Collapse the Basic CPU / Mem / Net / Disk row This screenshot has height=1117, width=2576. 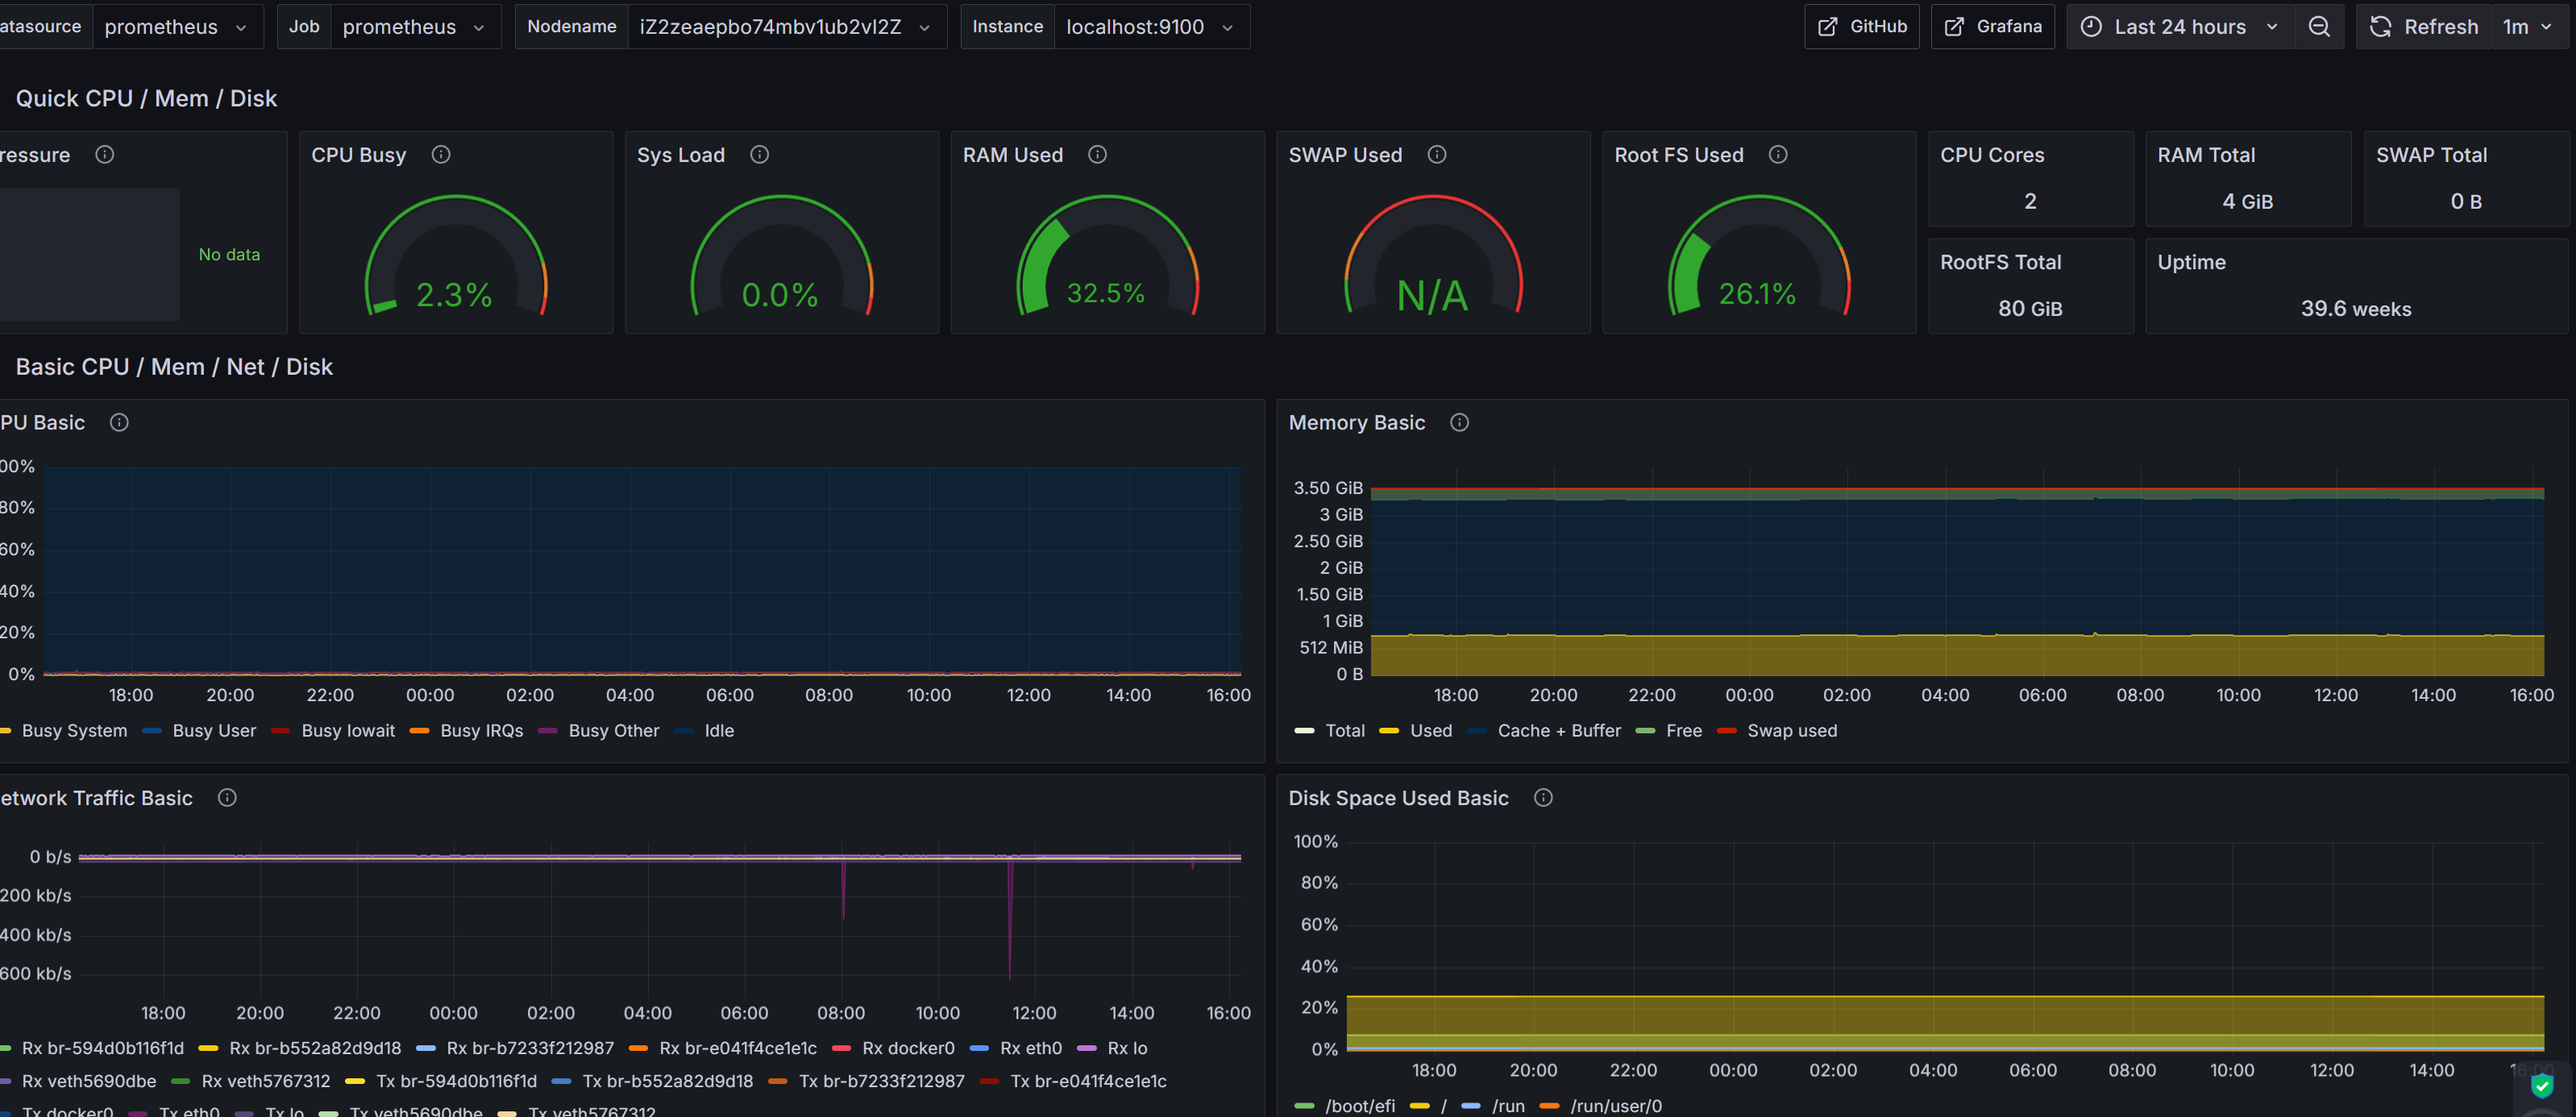(174, 367)
